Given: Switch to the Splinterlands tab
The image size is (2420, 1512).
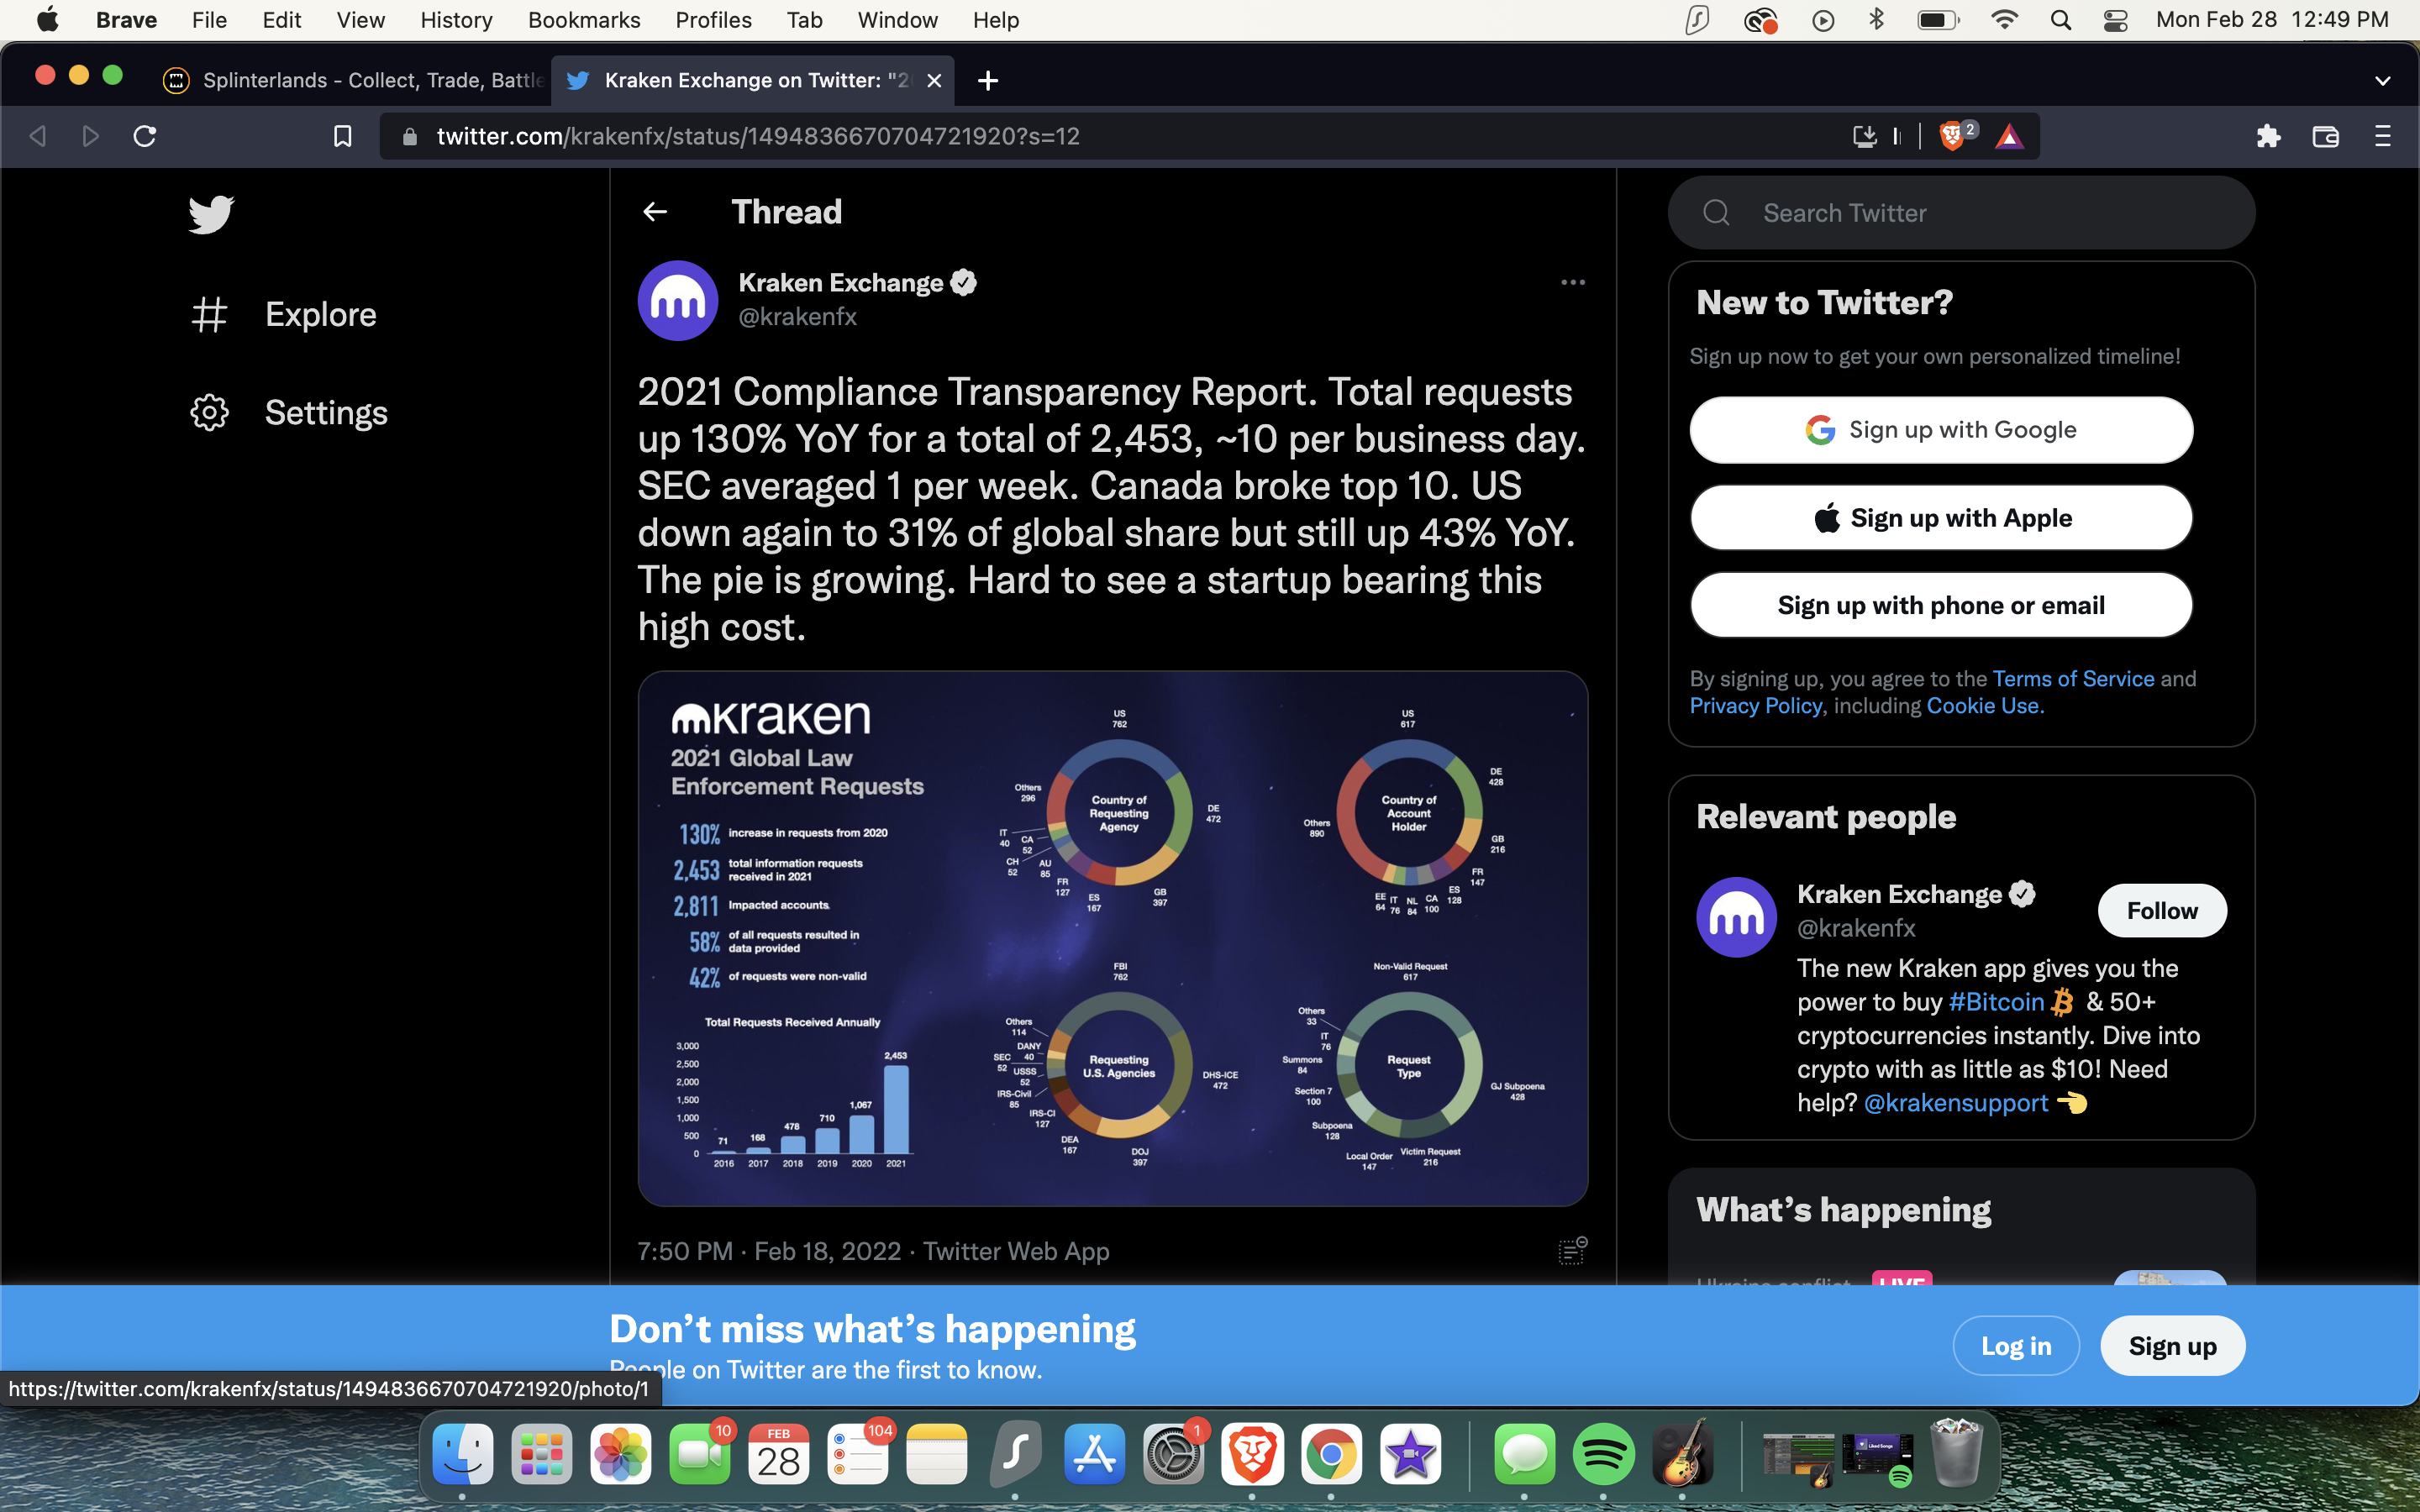Looking at the screenshot, I should [x=355, y=80].
